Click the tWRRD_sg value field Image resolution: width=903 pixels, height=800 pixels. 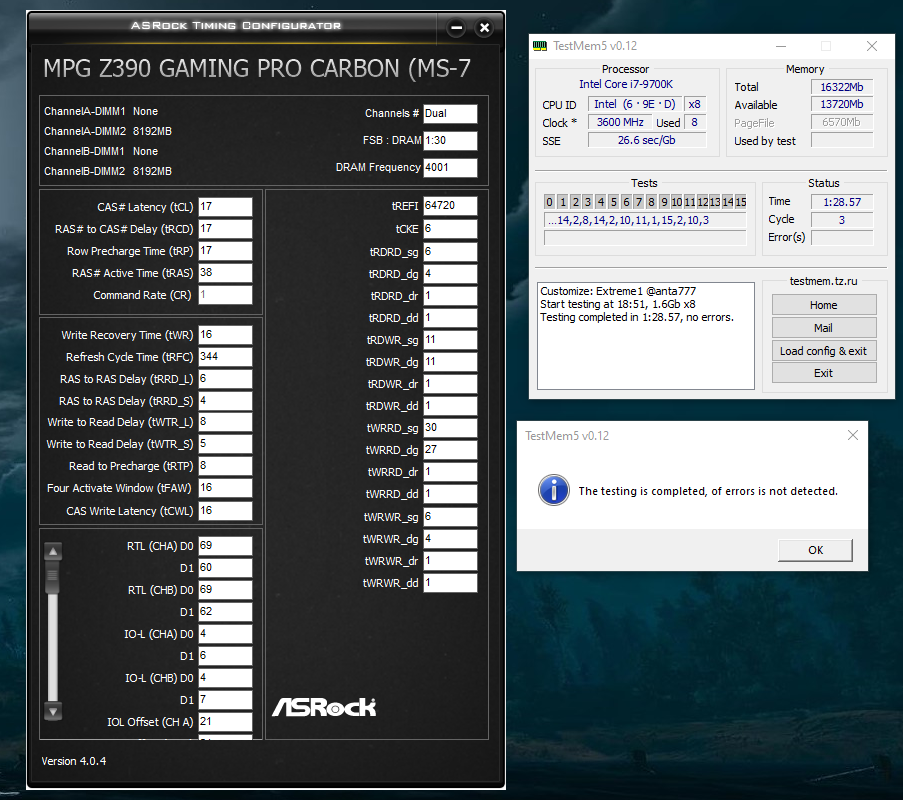click(450, 427)
